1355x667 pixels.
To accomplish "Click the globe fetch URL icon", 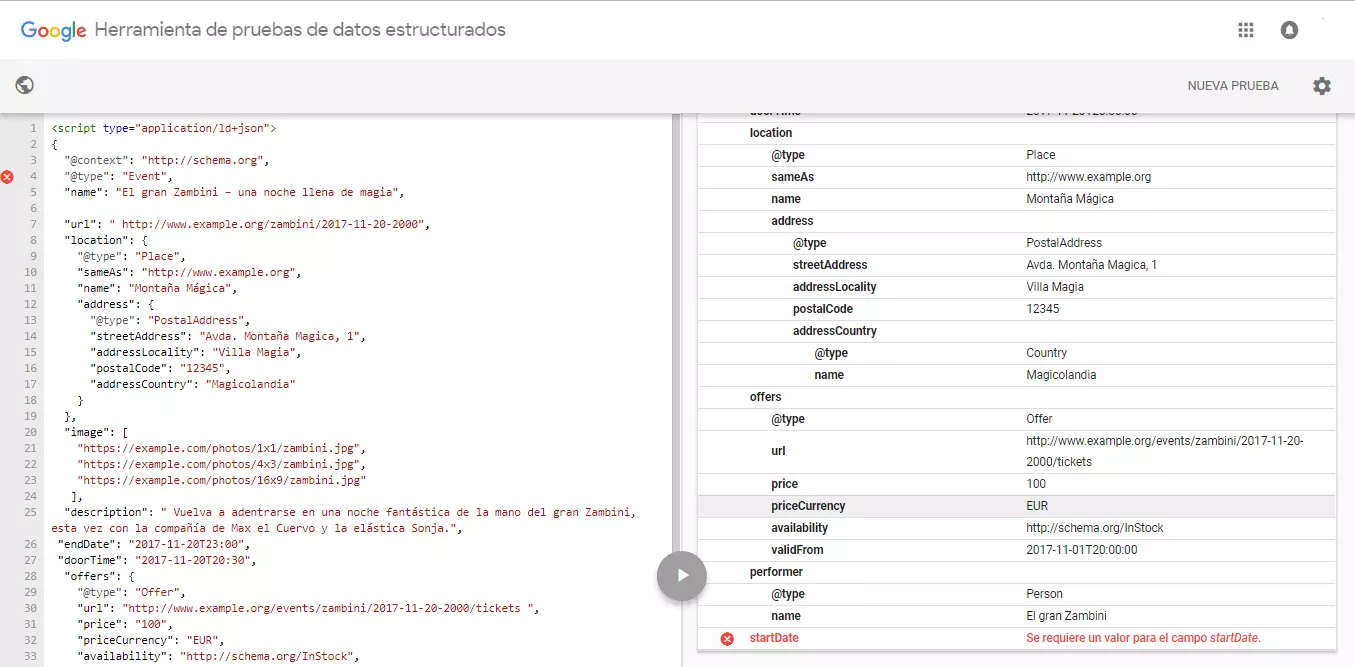I will (25, 86).
